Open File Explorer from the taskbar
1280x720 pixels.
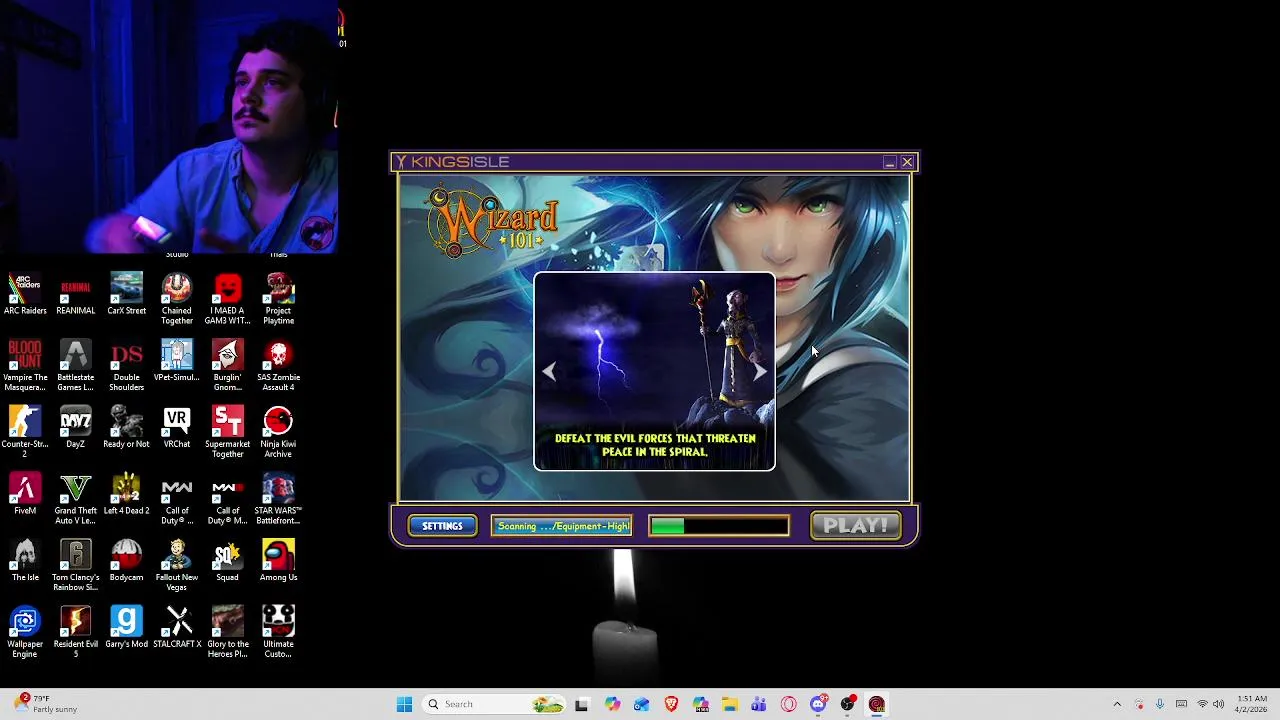click(730, 704)
